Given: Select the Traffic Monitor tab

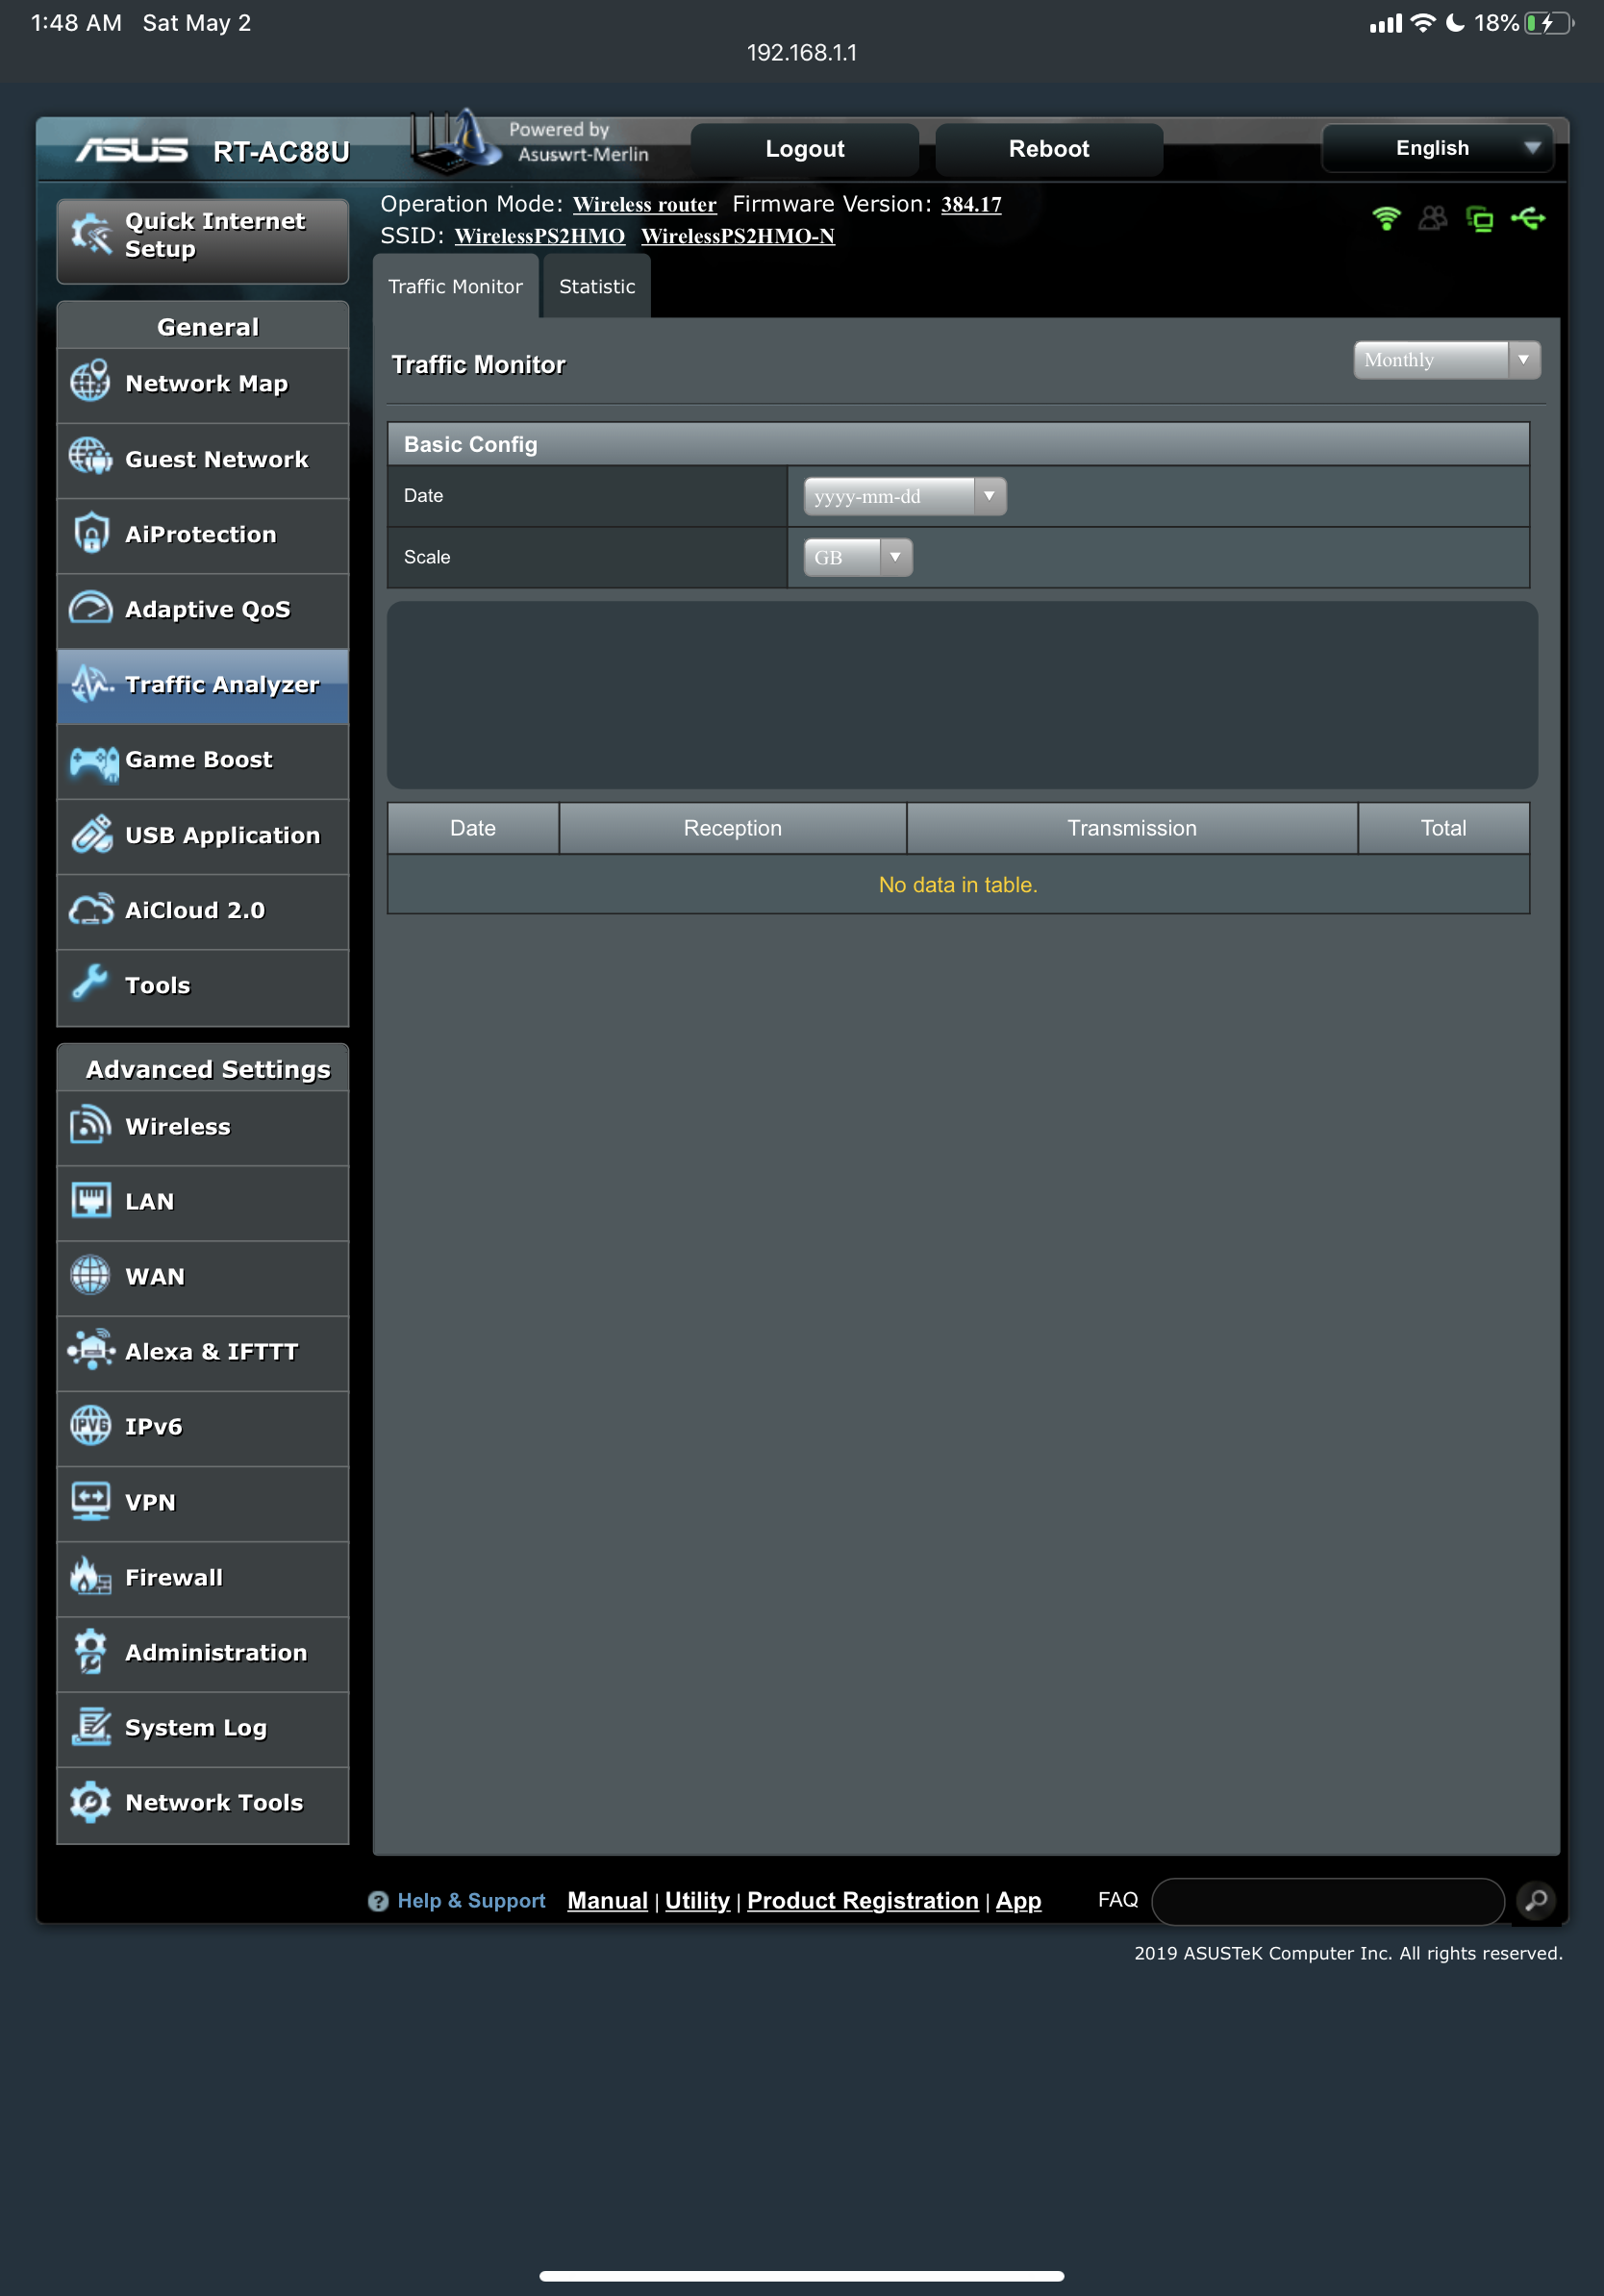Looking at the screenshot, I should coord(455,287).
